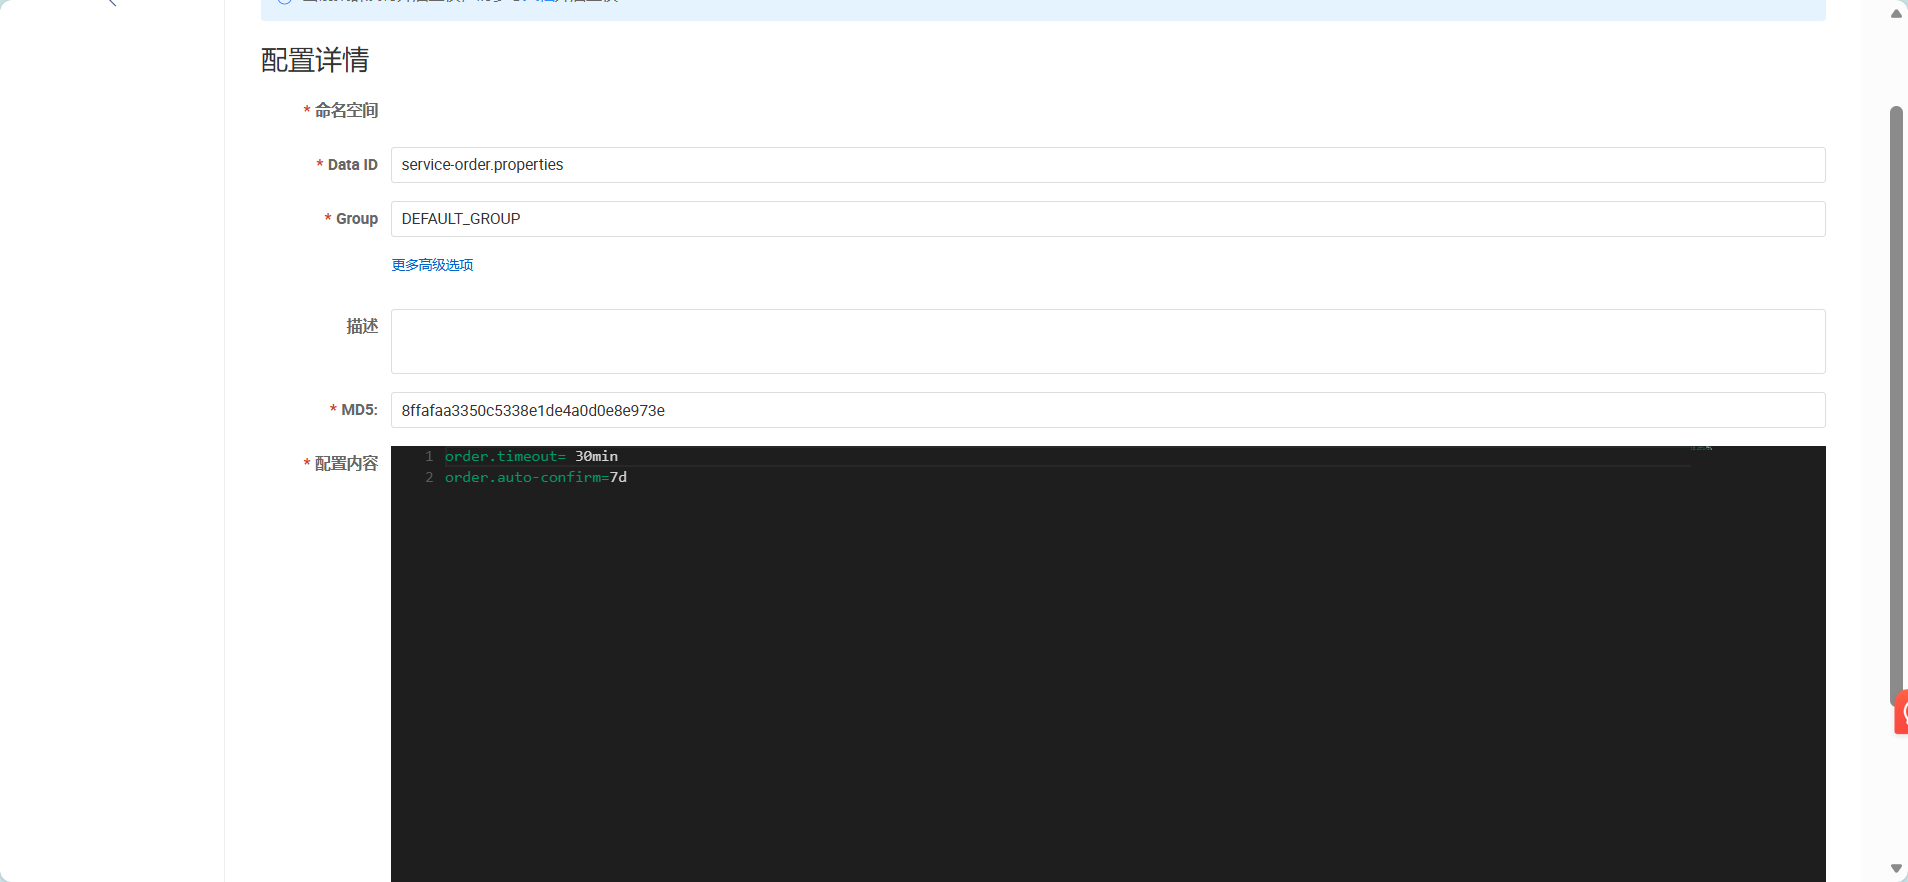This screenshot has width=1908, height=882.
Task: Click the scrollbar up arrow
Action: pos(1896,13)
